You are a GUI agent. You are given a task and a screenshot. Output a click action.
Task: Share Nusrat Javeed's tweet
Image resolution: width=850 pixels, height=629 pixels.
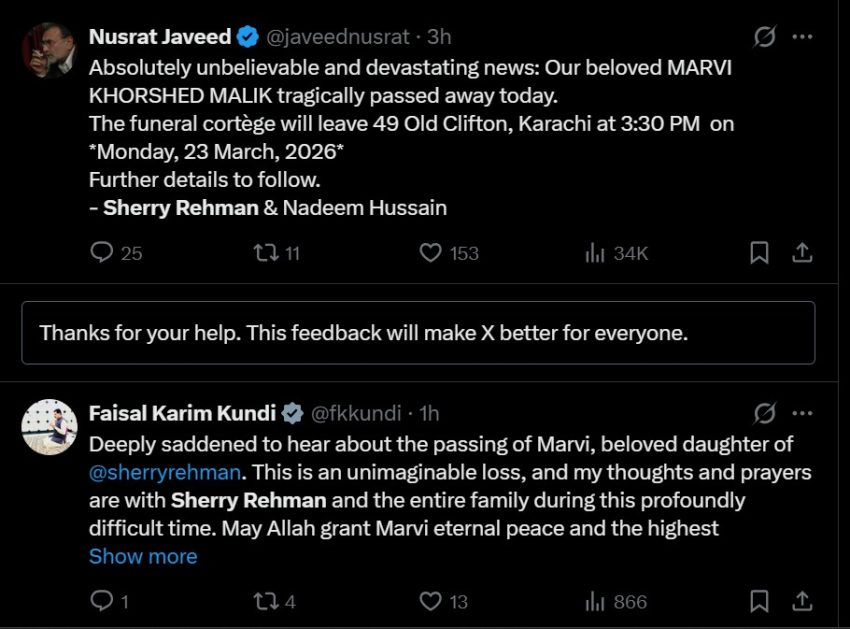click(802, 253)
